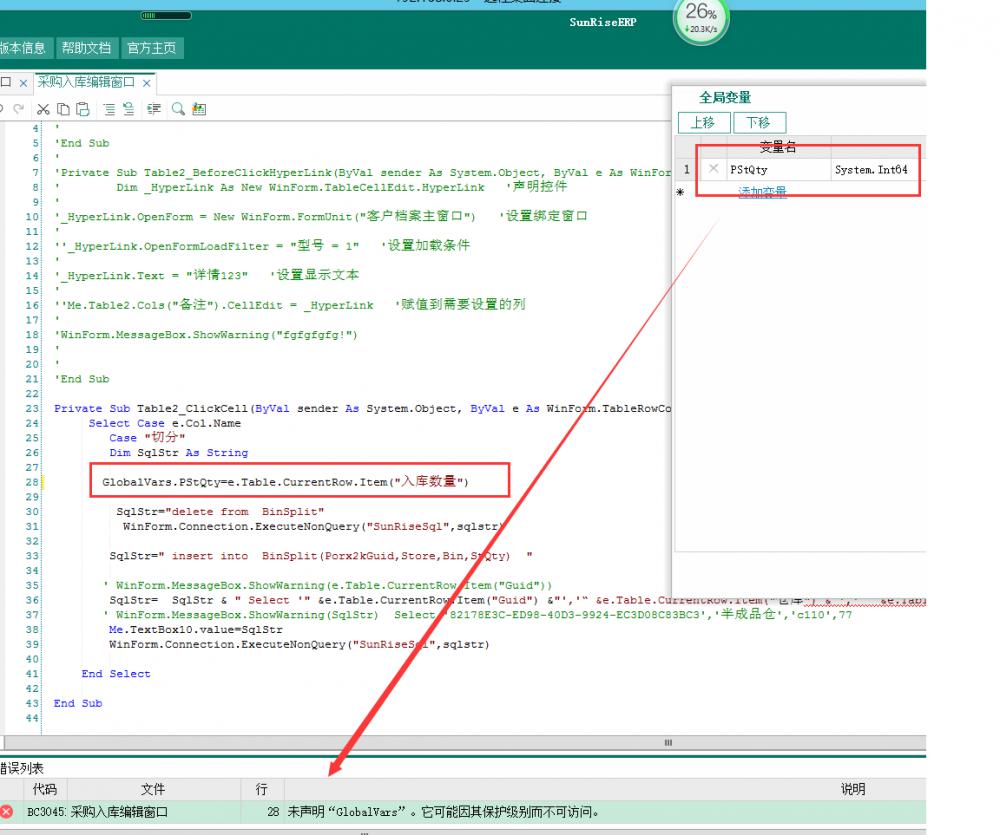Click the Select Case e.Col.Name line
Screen dimensions: 1000x835
[165, 423]
